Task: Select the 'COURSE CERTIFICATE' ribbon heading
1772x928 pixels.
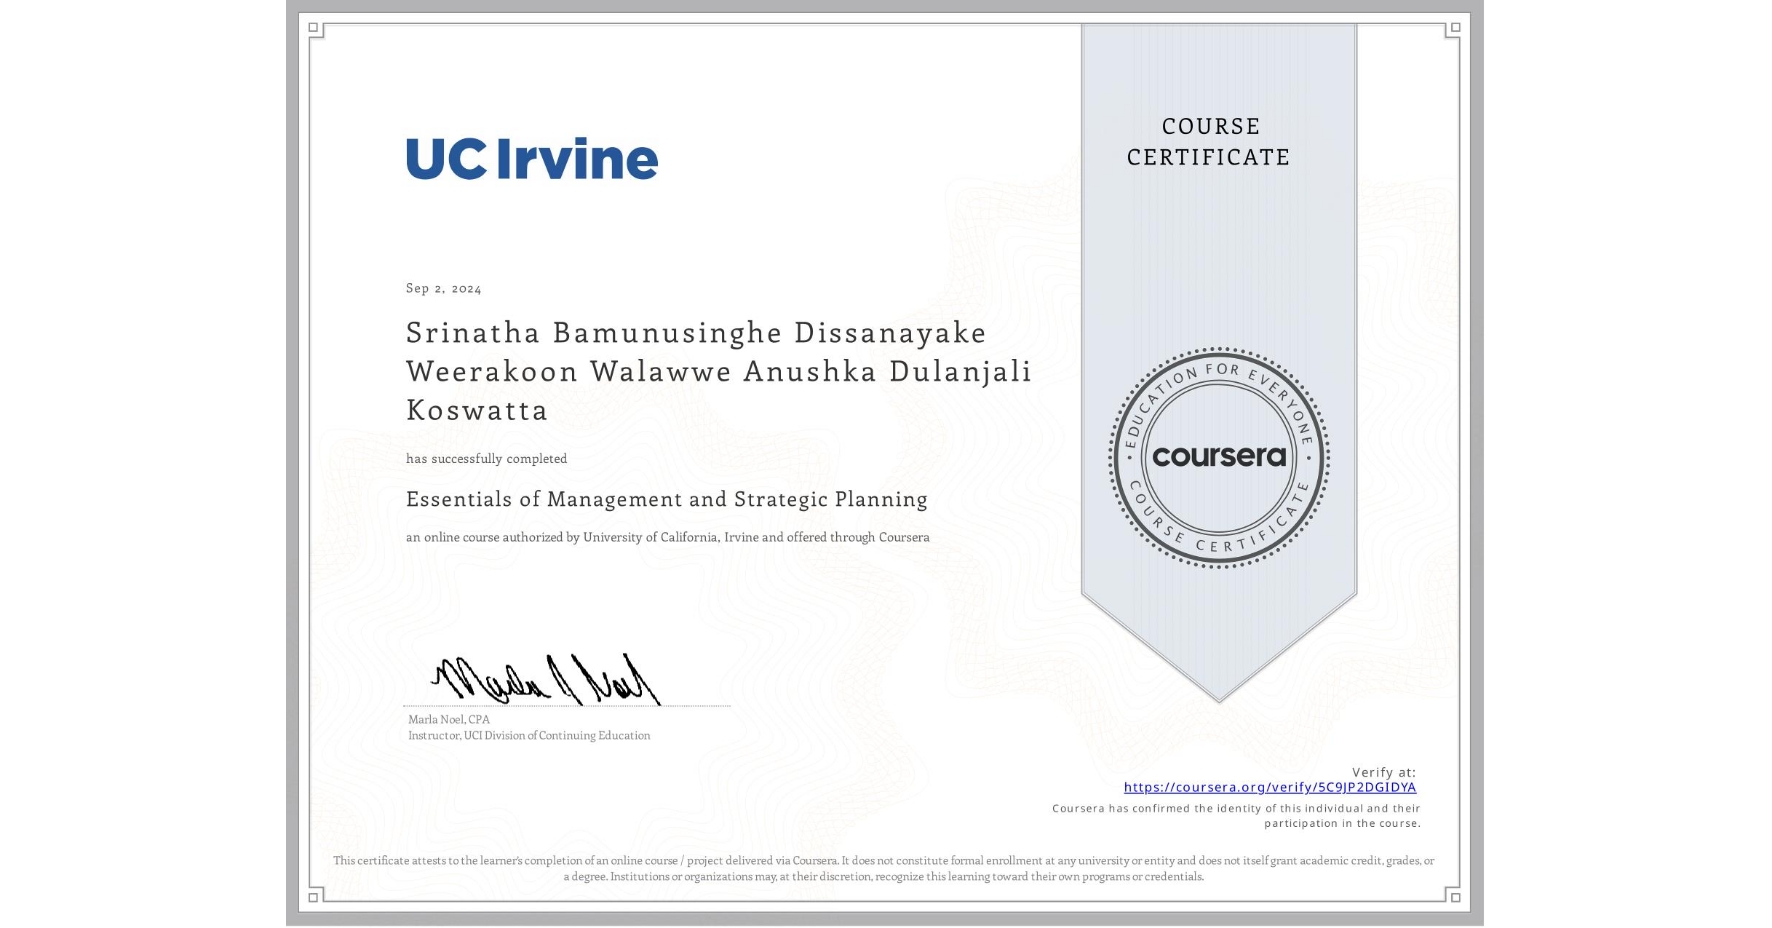Action: (x=1209, y=141)
